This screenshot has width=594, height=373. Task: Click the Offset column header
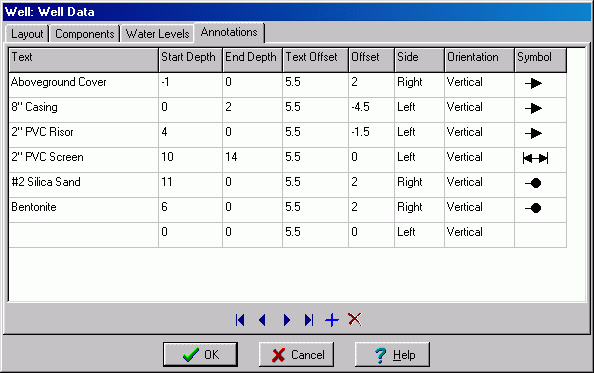click(x=371, y=60)
